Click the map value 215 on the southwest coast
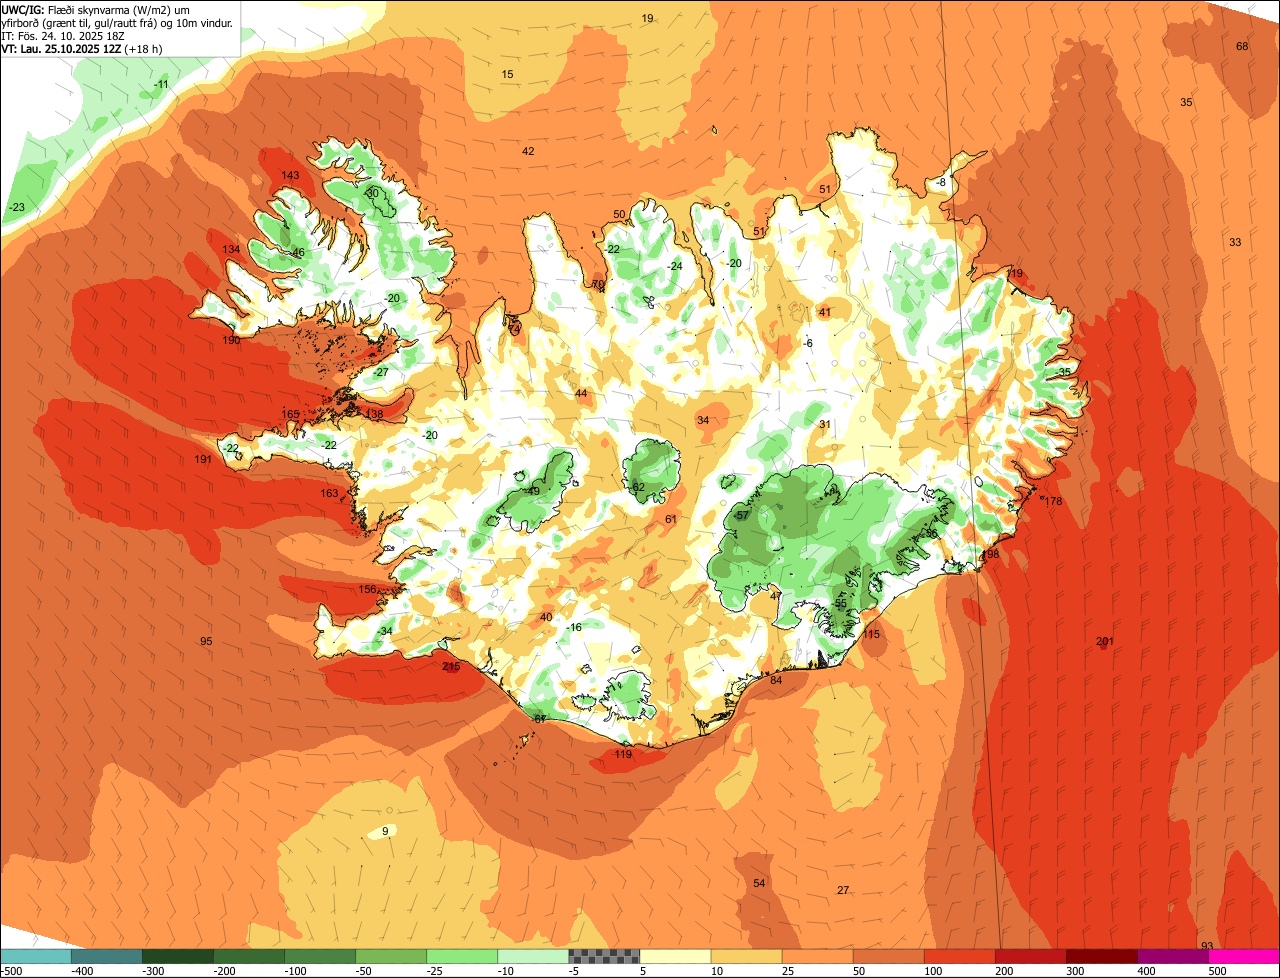 coord(451,666)
